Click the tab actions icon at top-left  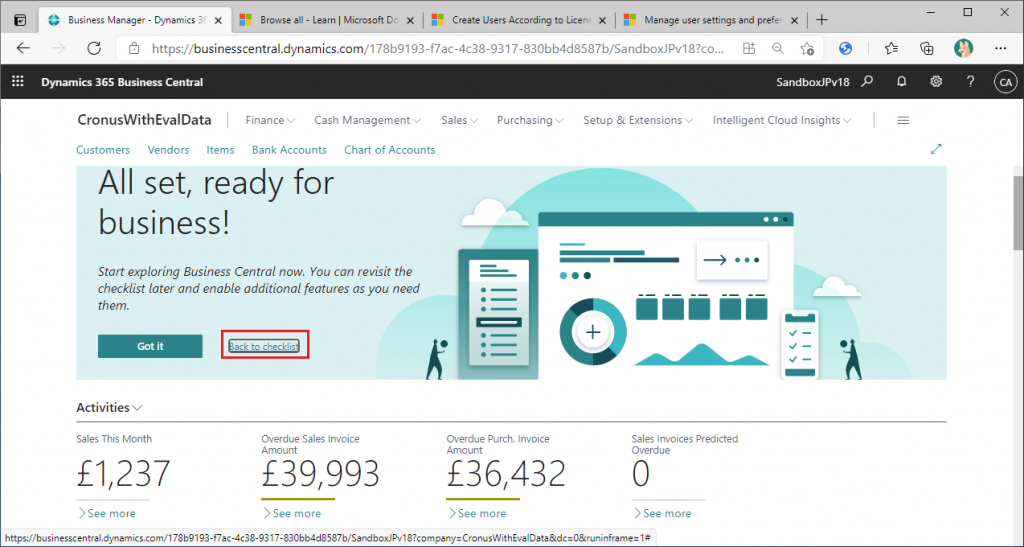(20, 20)
